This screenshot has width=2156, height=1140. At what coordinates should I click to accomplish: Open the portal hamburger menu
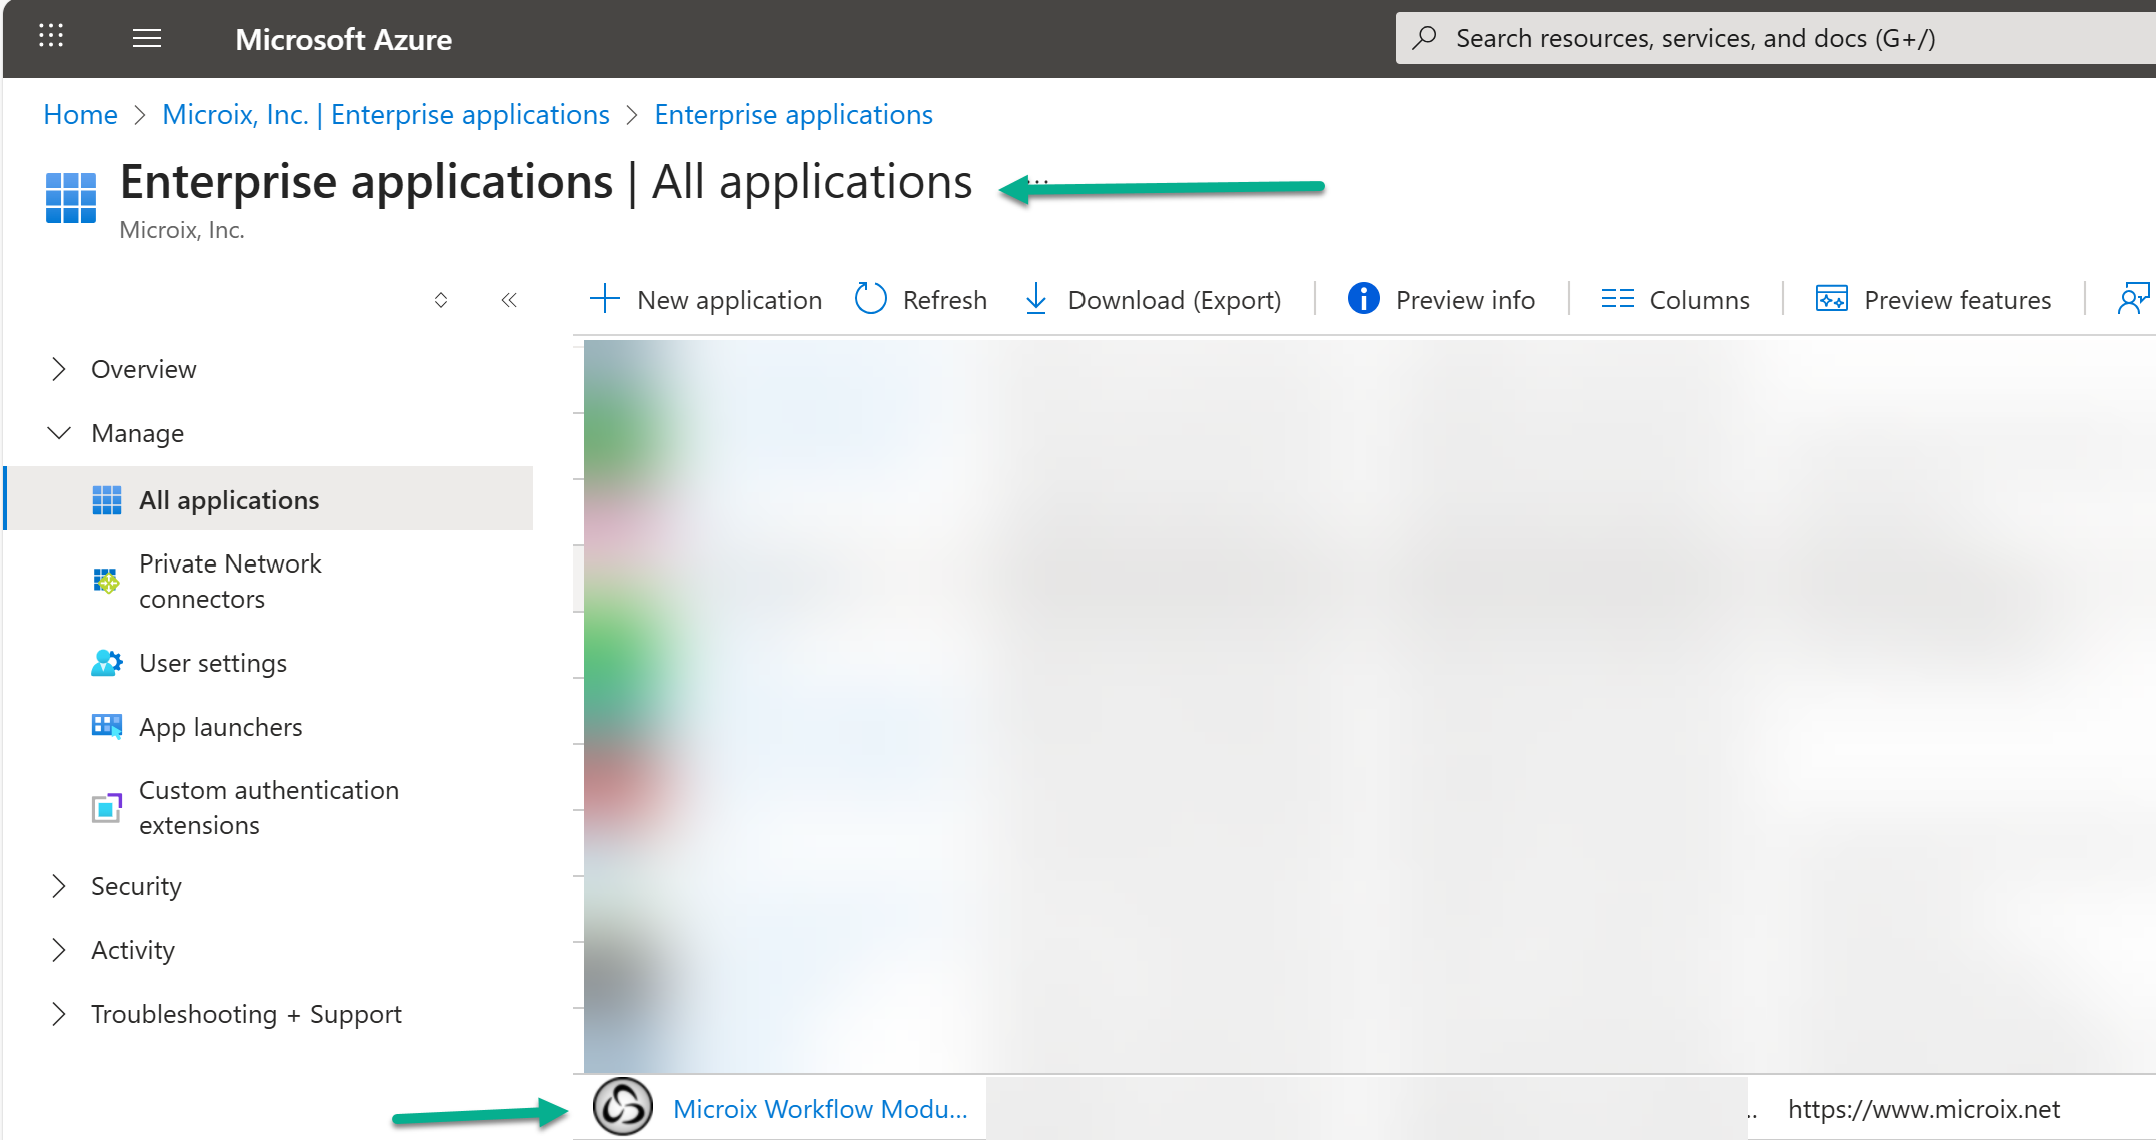pos(147,39)
